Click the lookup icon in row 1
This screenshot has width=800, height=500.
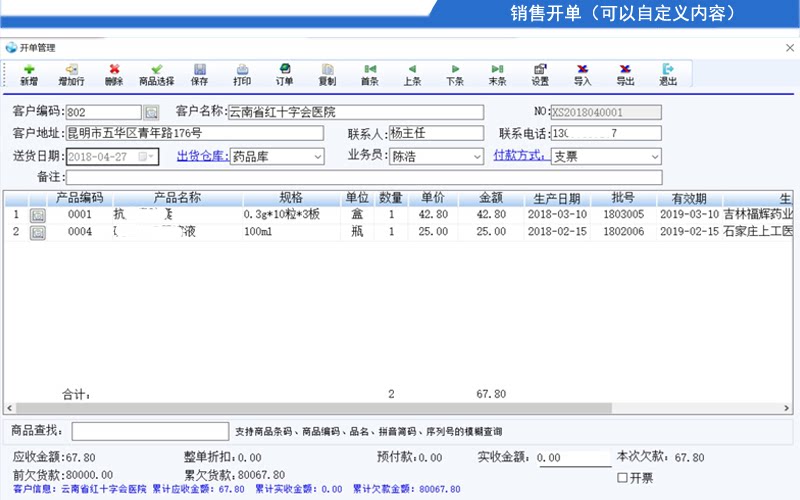[38, 215]
